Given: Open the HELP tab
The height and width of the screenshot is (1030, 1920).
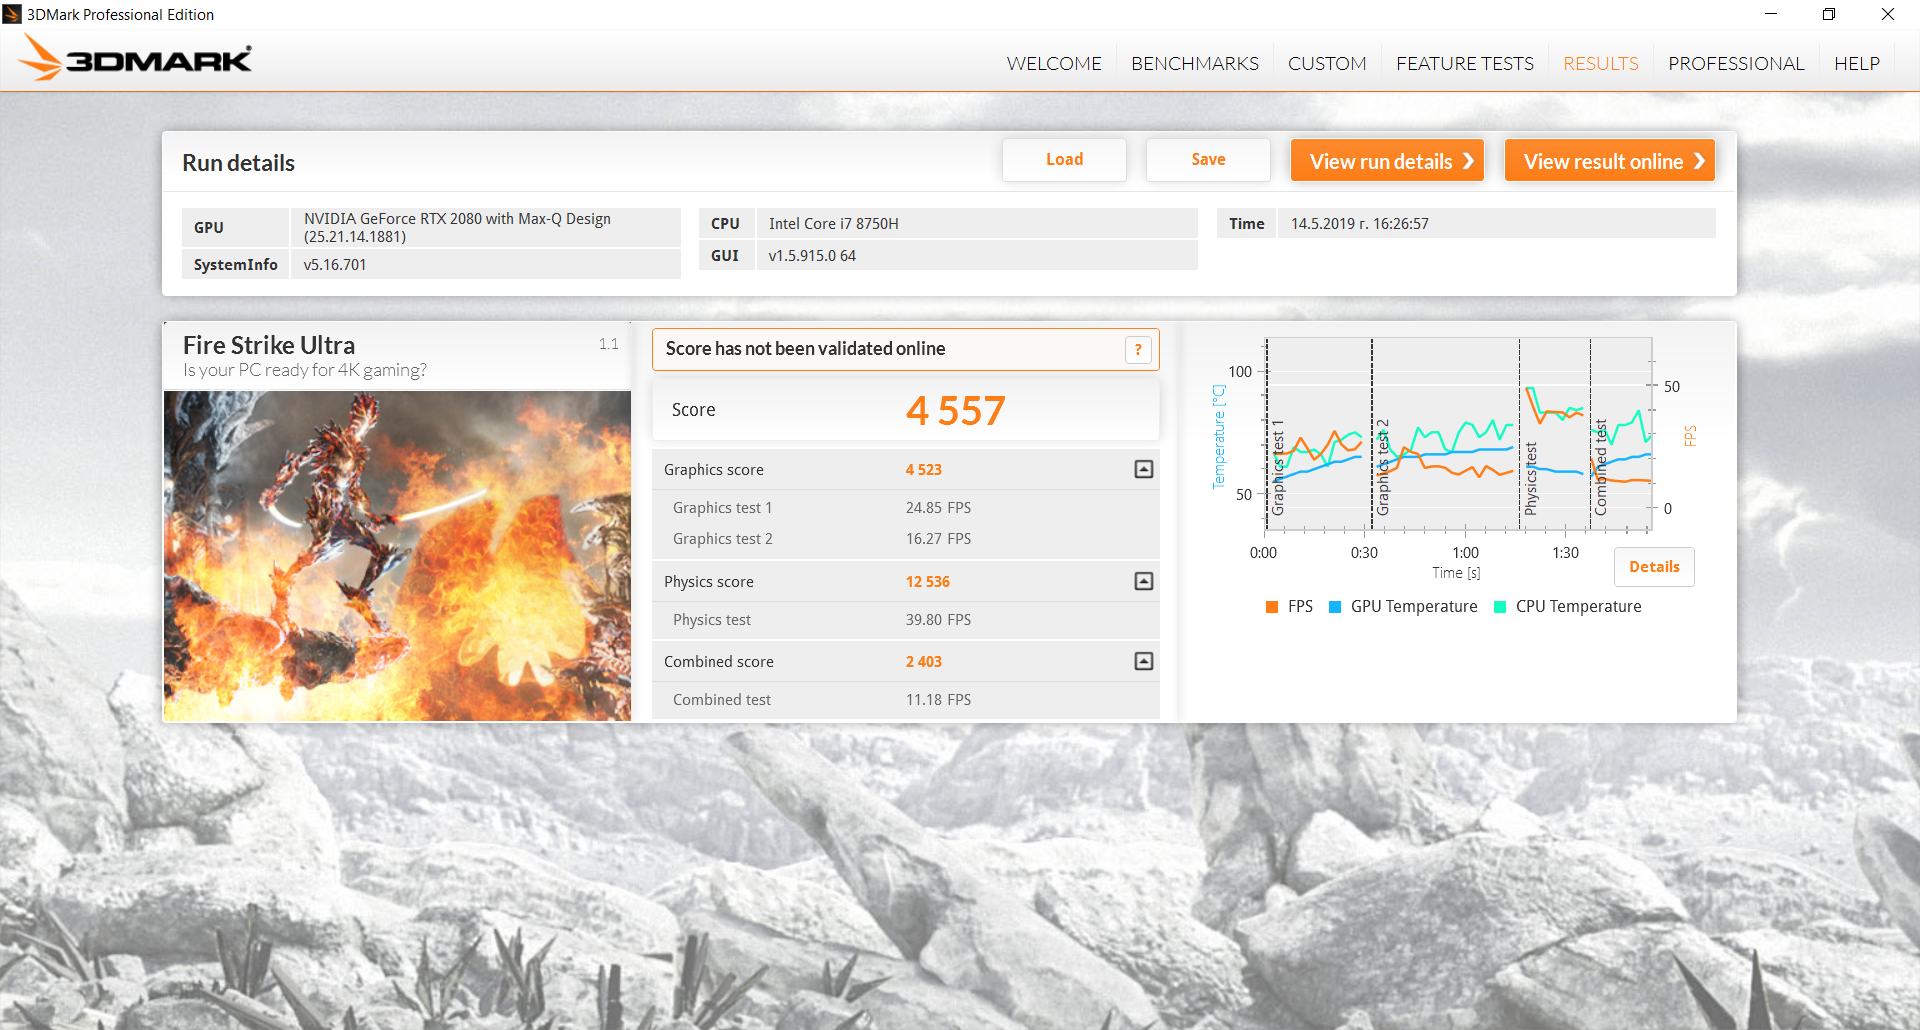Looking at the screenshot, I should point(1857,63).
